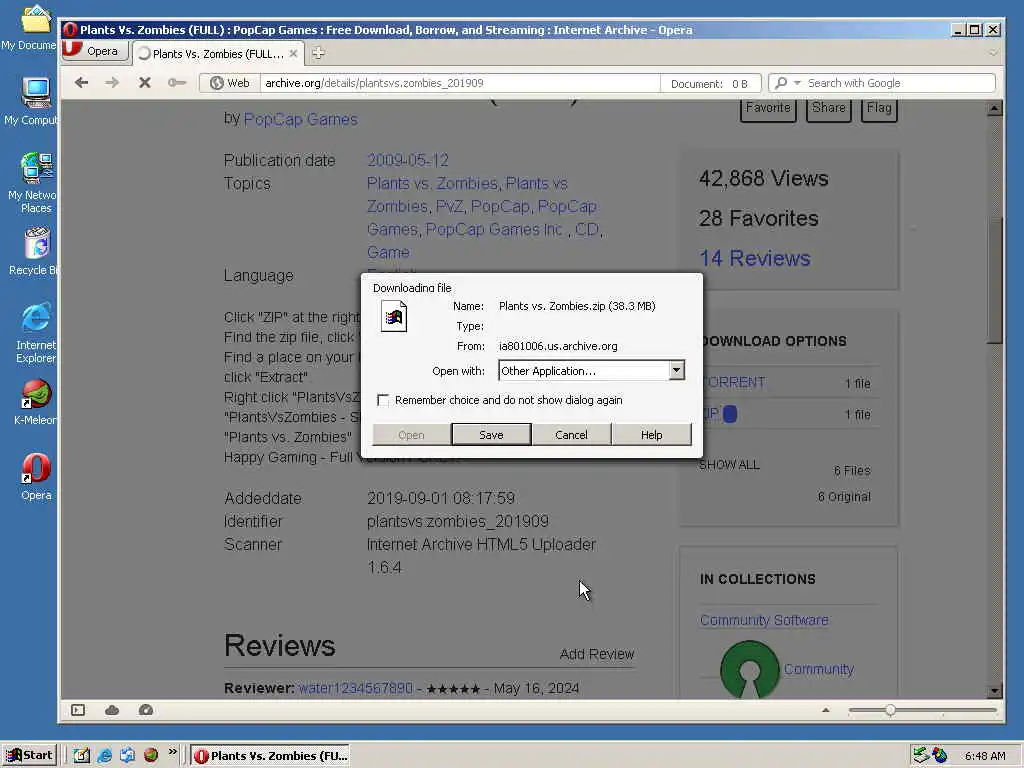The width and height of the screenshot is (1024, 768).
Task: Expand the Open with dropdown arrow
Action: 676,370
